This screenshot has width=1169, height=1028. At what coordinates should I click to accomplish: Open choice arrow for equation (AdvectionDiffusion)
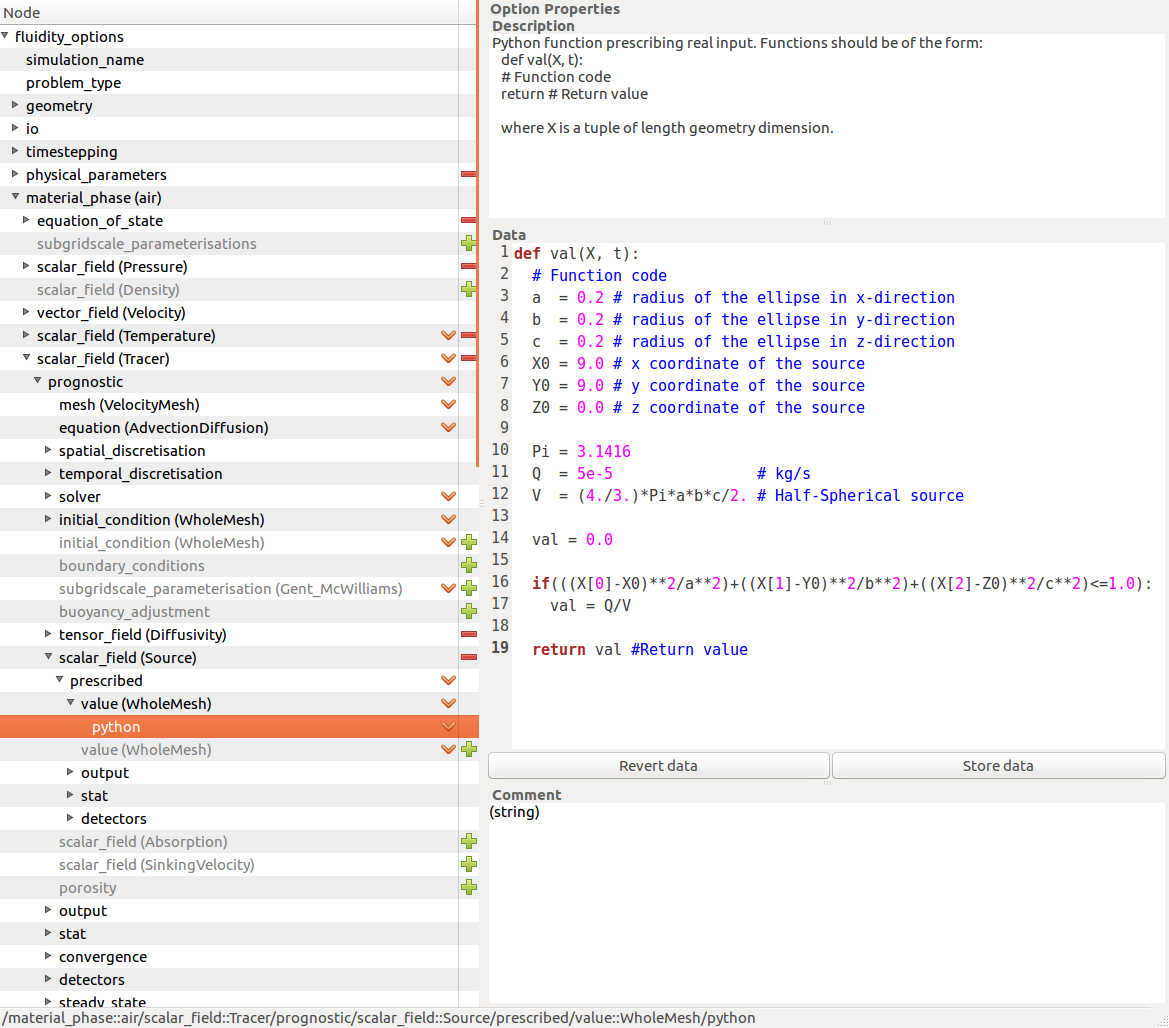point(448,428)
